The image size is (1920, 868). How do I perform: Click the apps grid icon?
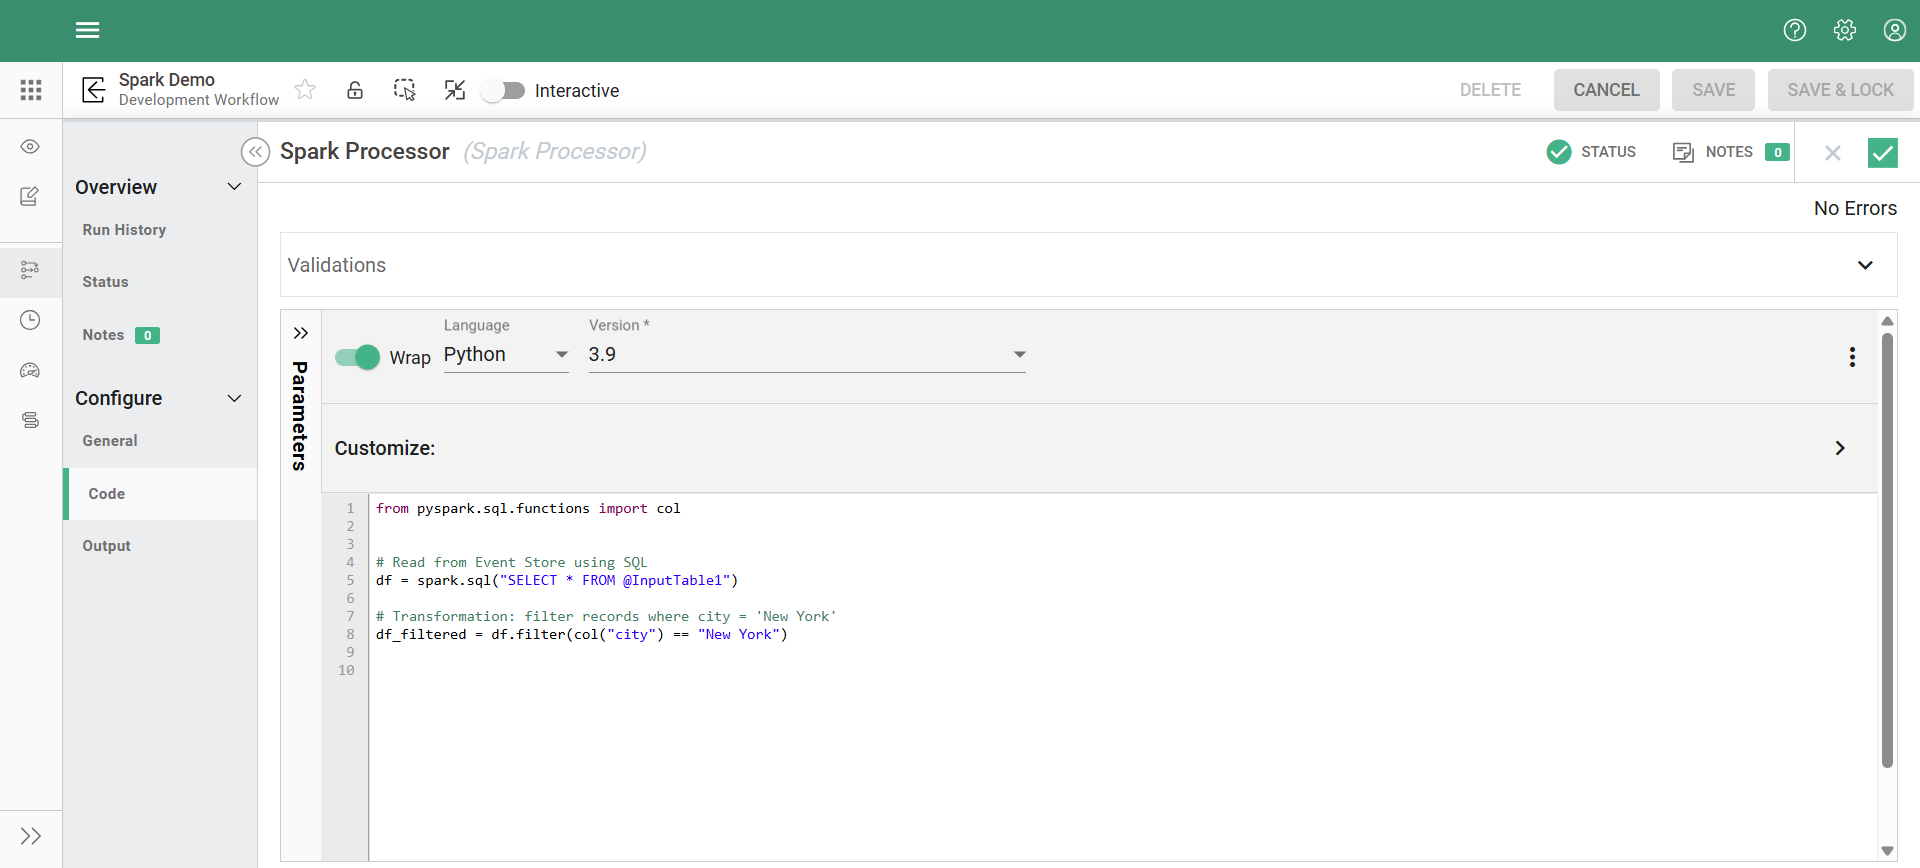31,90
